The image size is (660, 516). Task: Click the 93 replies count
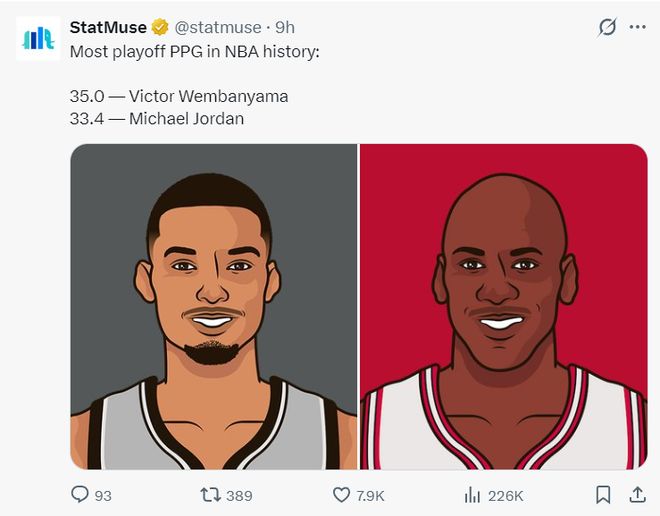pos(103,496)
